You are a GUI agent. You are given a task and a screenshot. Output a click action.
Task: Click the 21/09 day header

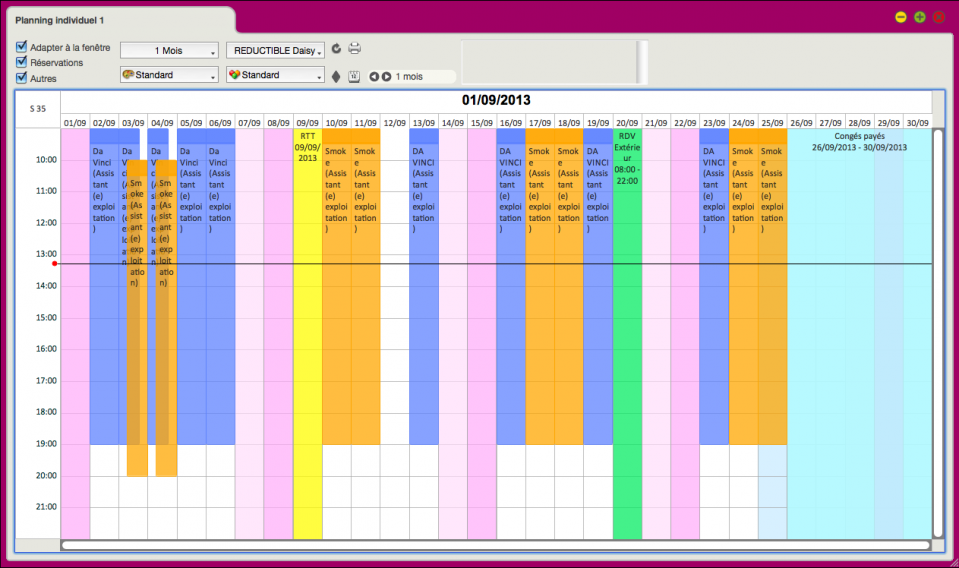coord(656,123)
